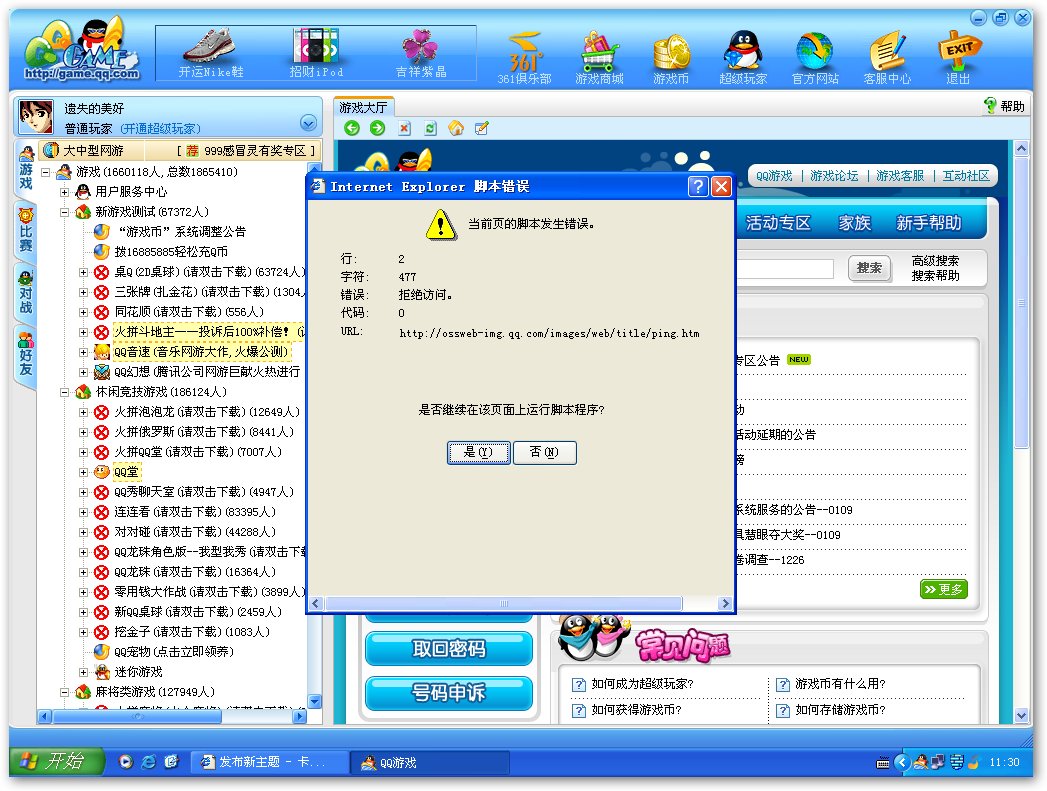Refresh the game hall page
The image size is (1047, 791).
coord(430,128)
